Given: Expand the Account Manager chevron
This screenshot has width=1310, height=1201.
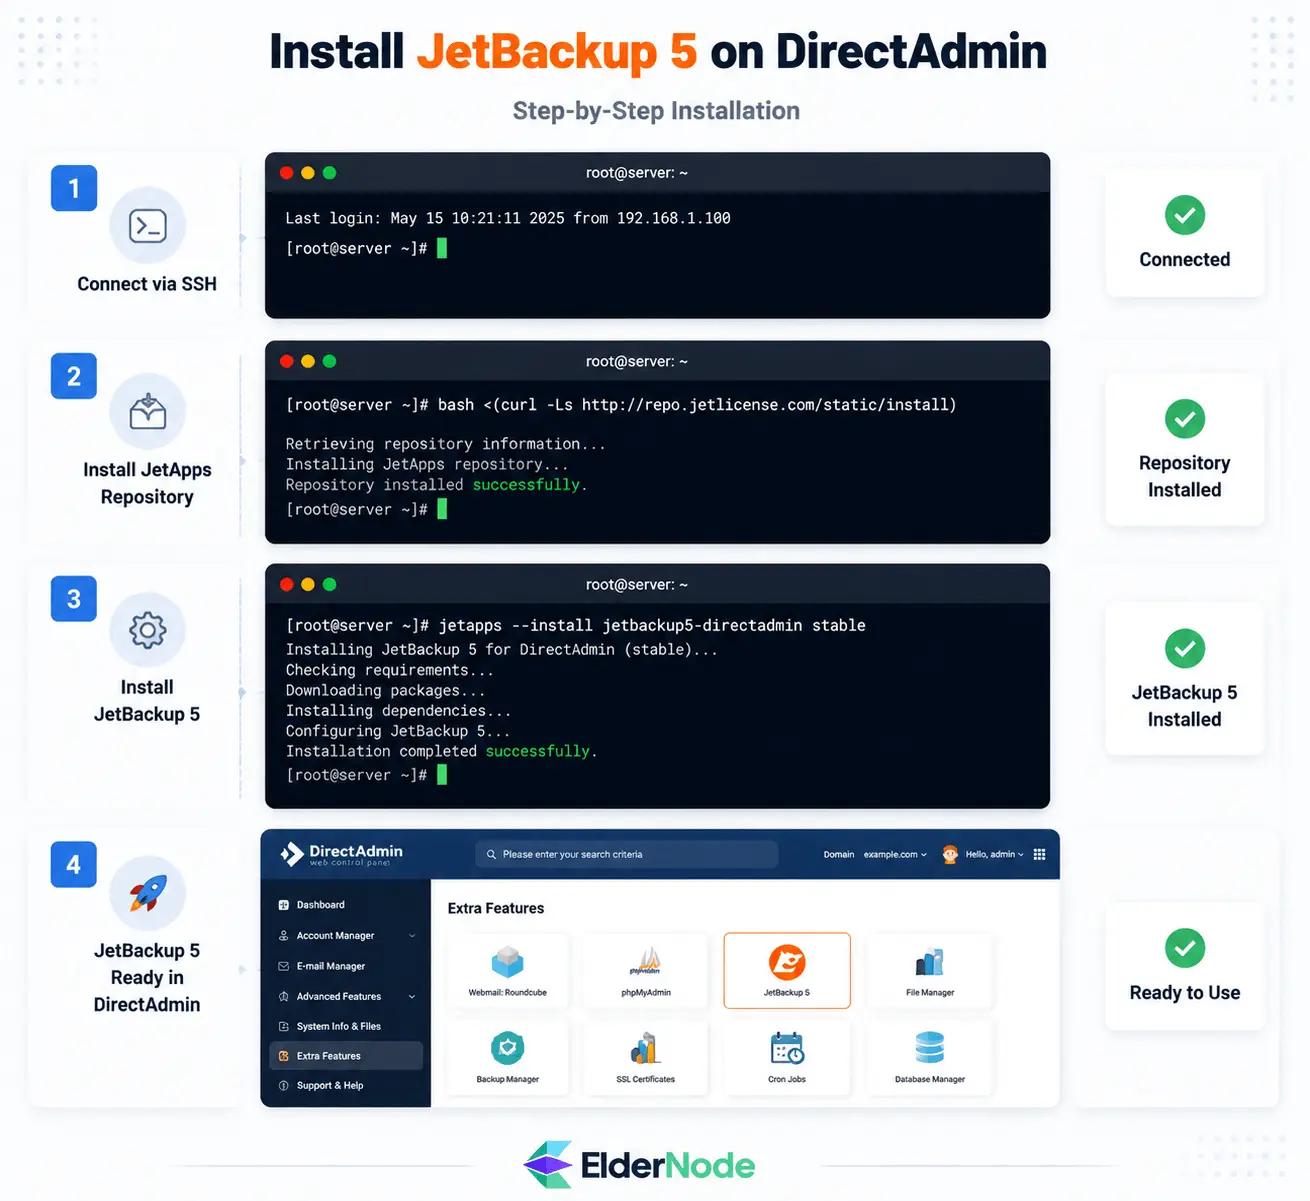Looking at the screenshot, I should point(412,936).
